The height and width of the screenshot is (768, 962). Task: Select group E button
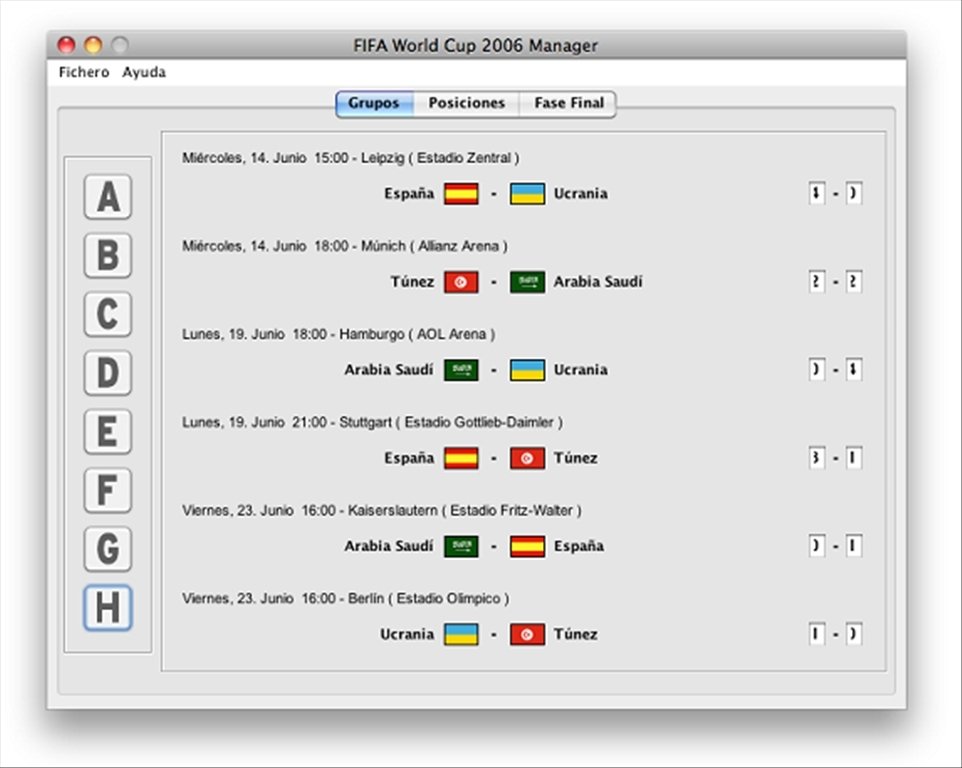click(108, 431)
